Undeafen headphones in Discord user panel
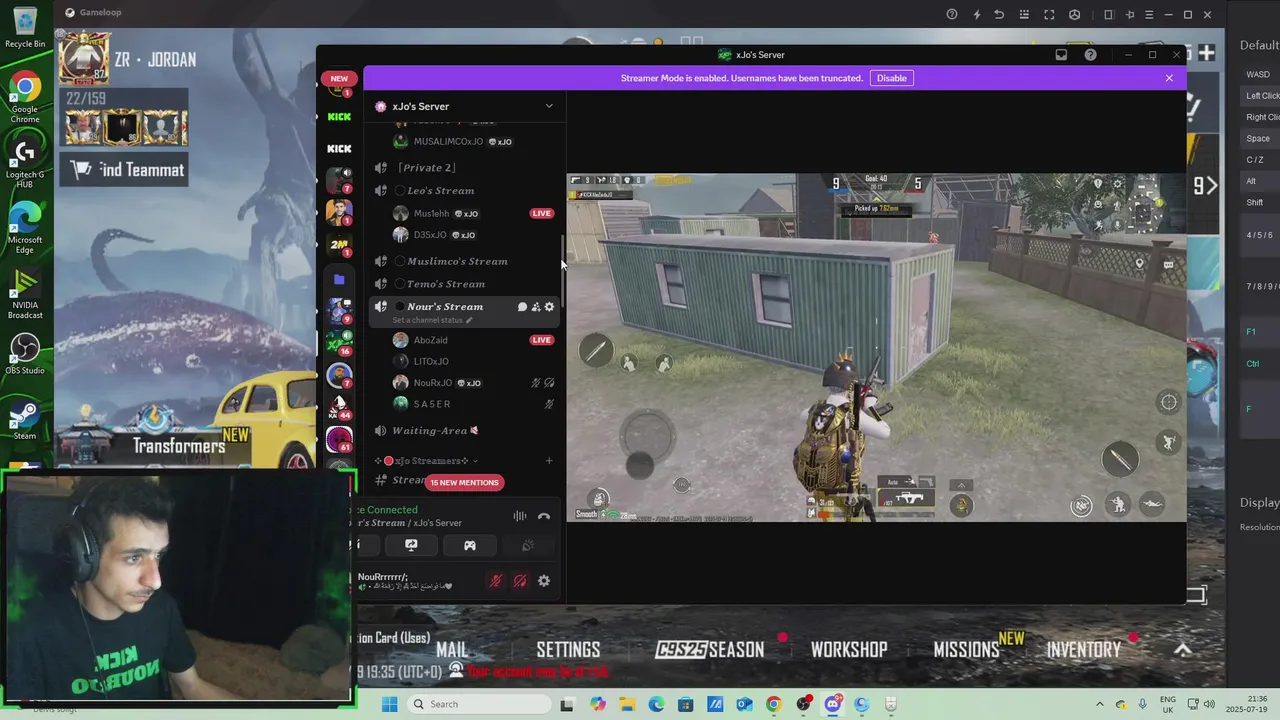This screenshot has width=1280, height=720. pyautogui.click(x=520, y=581)
